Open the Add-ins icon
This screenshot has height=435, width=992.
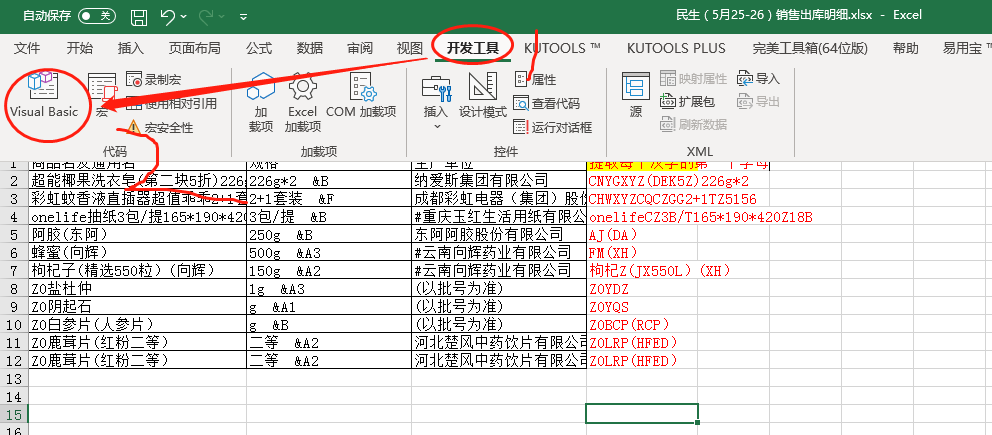261,101
